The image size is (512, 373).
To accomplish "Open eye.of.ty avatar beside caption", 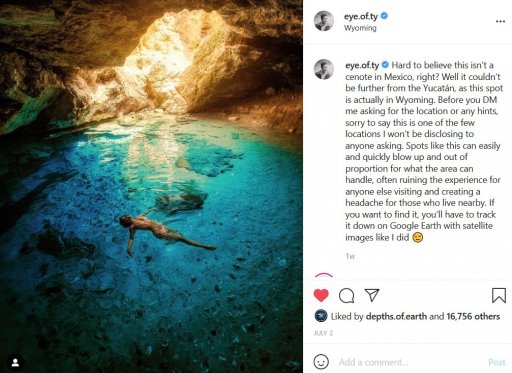I will coord(324,69).
